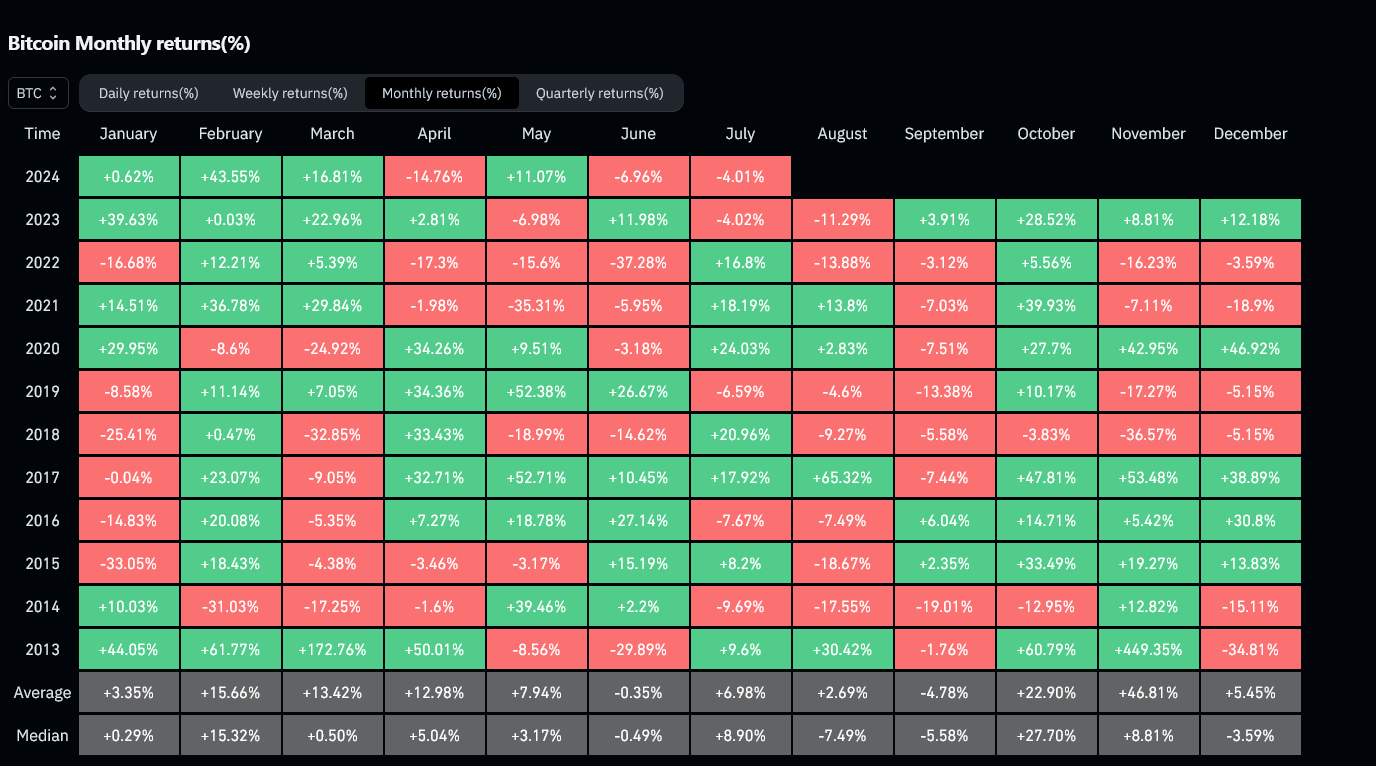
Task: Select the 2018 November cell -36.57%
Action: point(1148,434)
